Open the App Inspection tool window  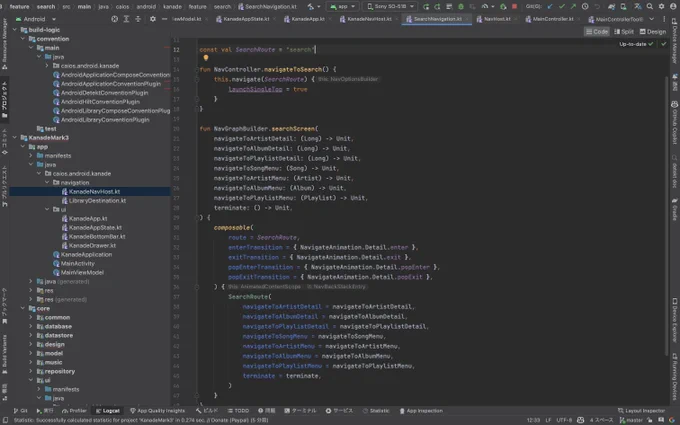[x=421, y=411]
